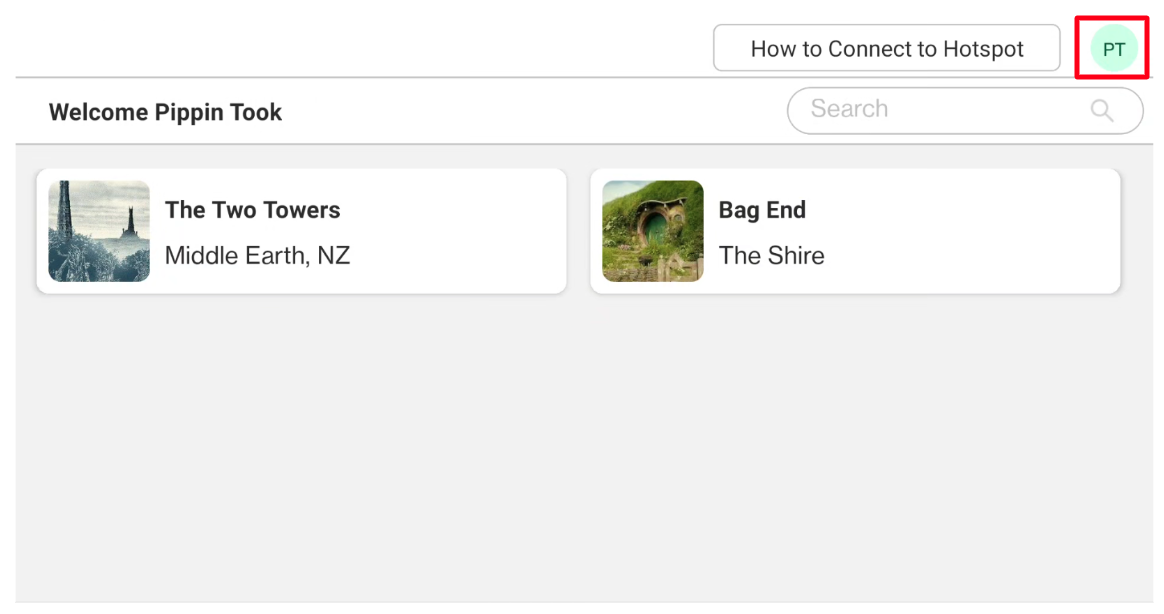Click the initials PT in the green circle
The image size is (1164, 614).
tap(1114, 50)
